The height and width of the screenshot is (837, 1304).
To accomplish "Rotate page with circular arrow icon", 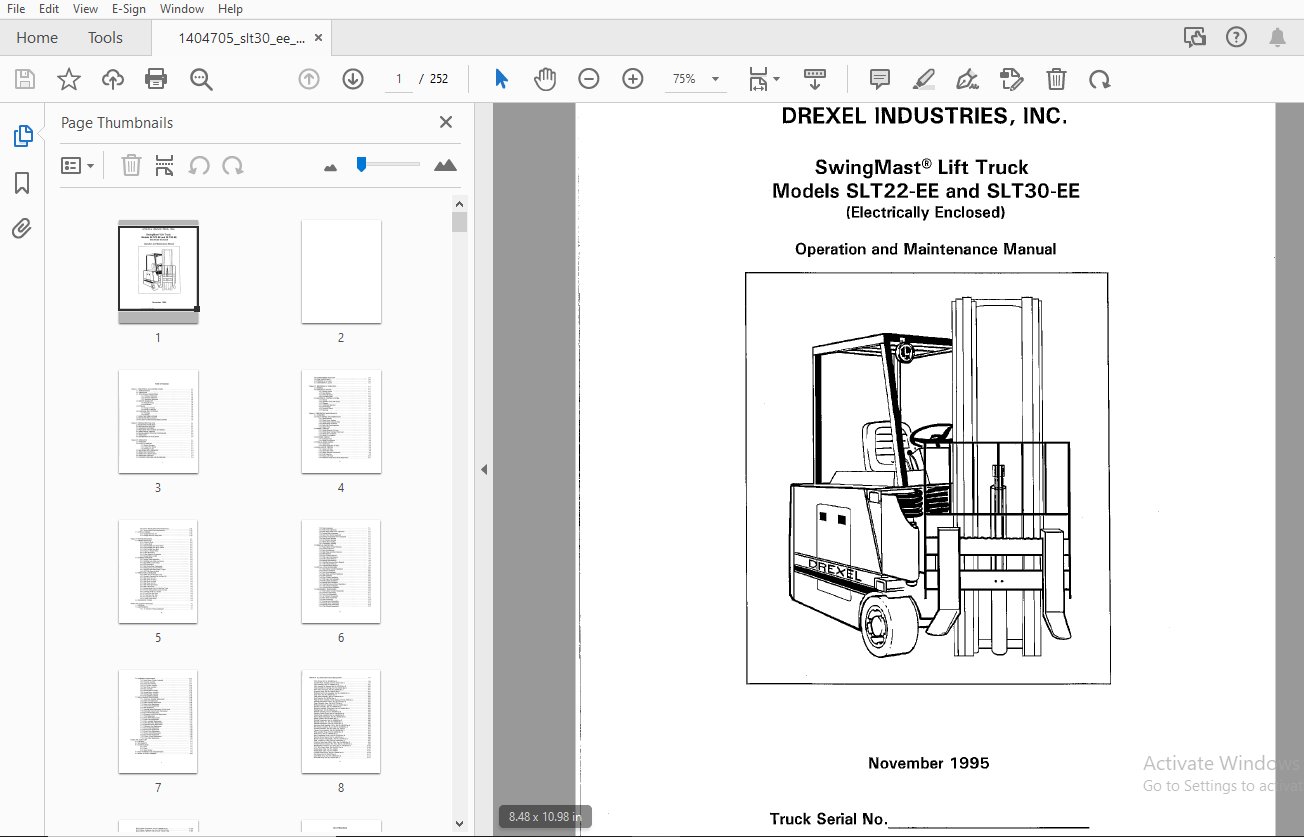I will tap(1100, 79).
